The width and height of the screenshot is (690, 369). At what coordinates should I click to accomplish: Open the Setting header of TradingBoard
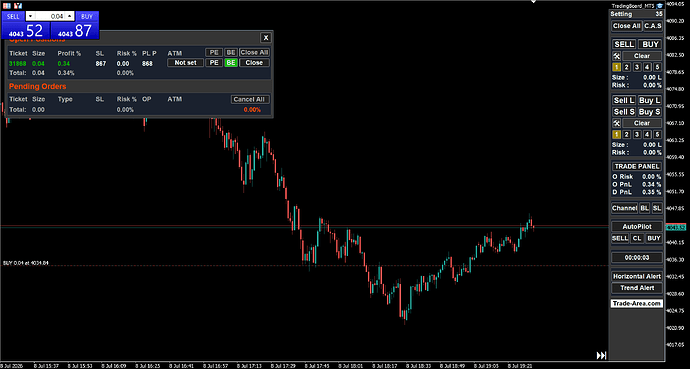pyautogui.click(x=636, y=14)
